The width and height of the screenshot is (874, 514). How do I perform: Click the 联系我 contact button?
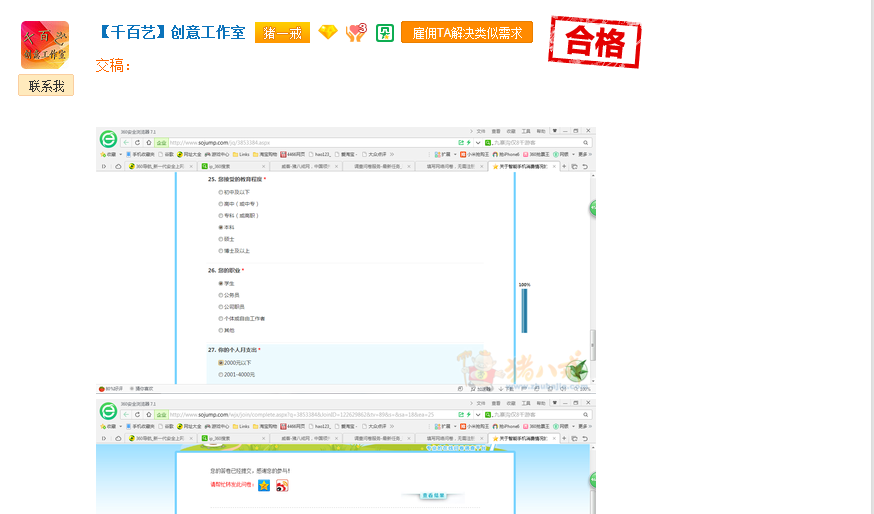coord(46,86)
